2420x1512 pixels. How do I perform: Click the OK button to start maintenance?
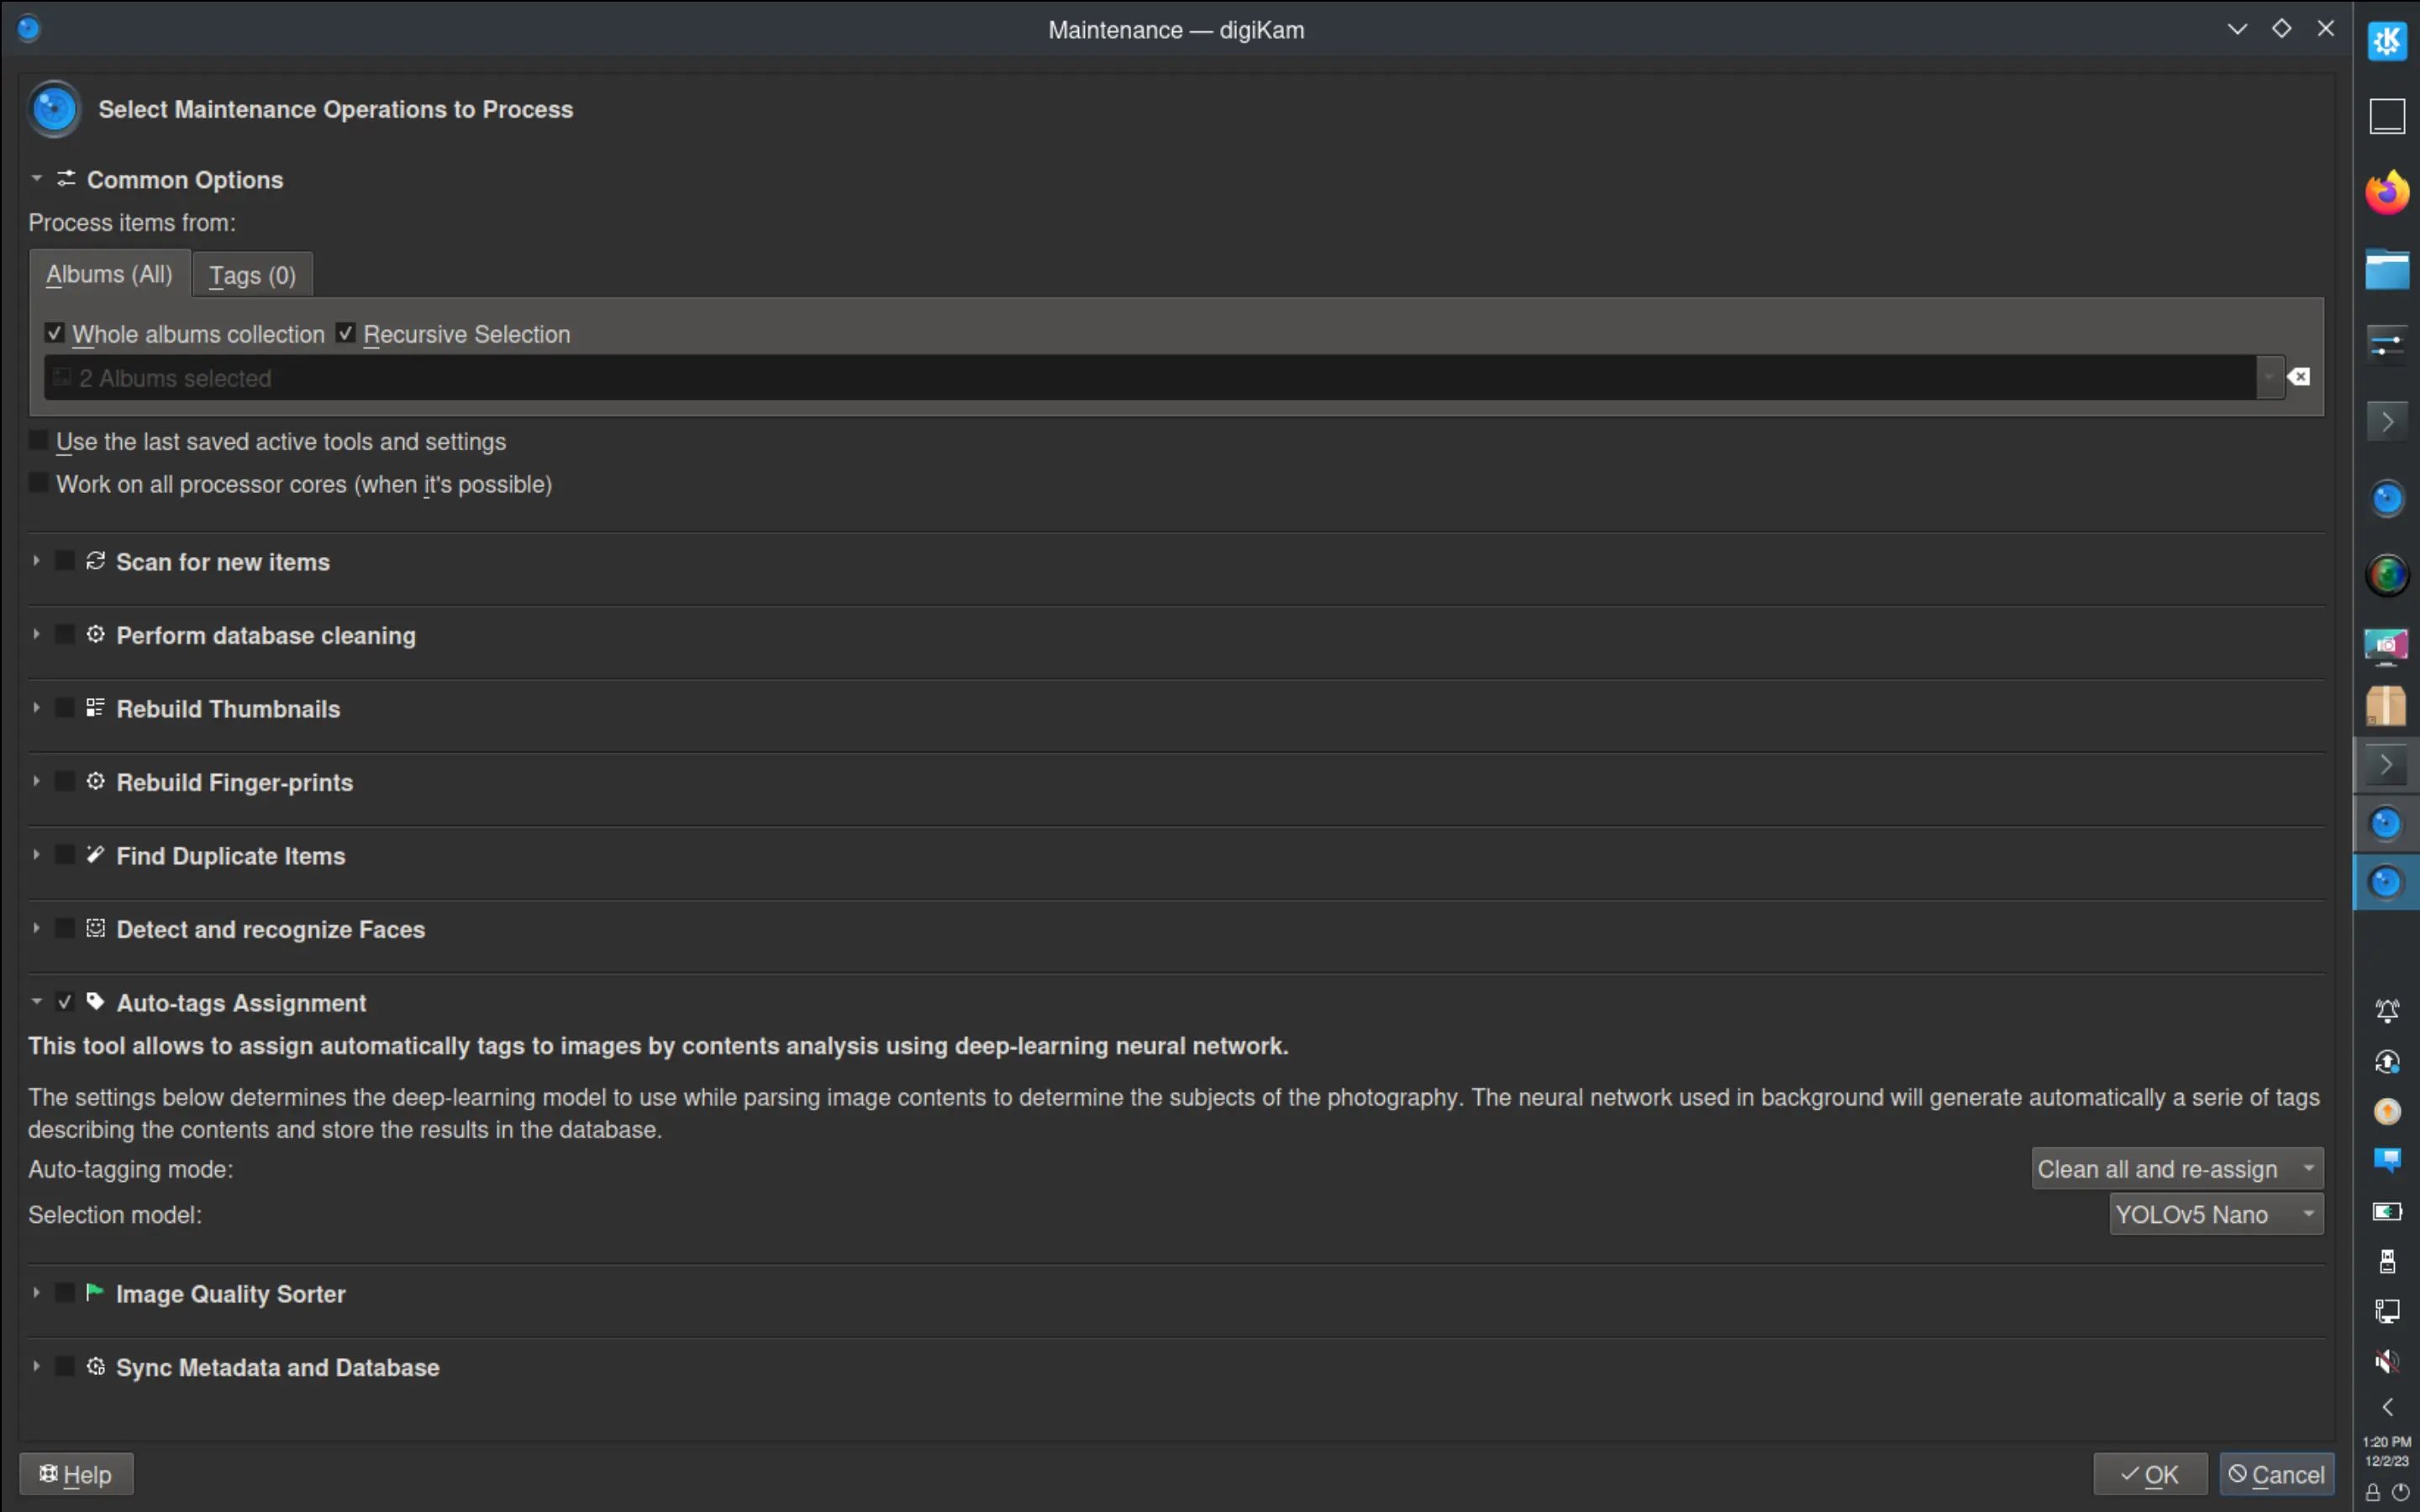pos(2150,1473)
